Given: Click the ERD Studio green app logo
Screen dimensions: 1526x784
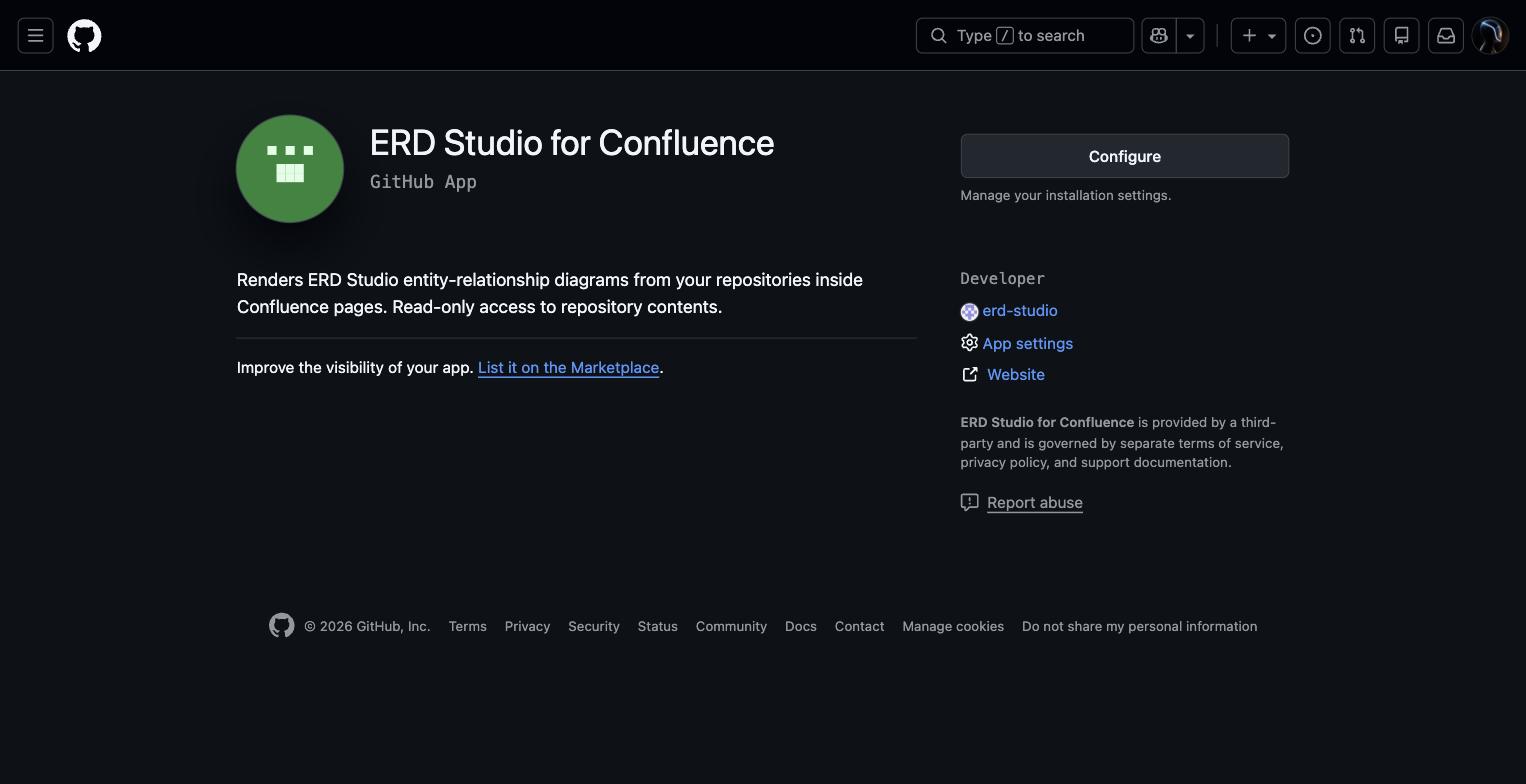Looking at the screenshot, I should pyautogui.click(x=290, y=169).
